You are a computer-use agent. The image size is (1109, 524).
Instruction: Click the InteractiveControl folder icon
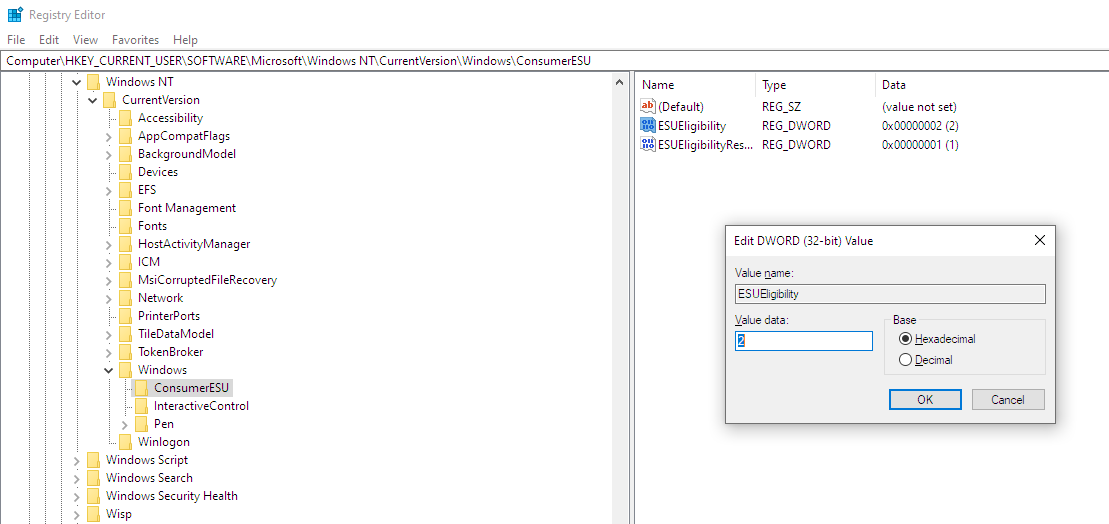tap(141, 406)
